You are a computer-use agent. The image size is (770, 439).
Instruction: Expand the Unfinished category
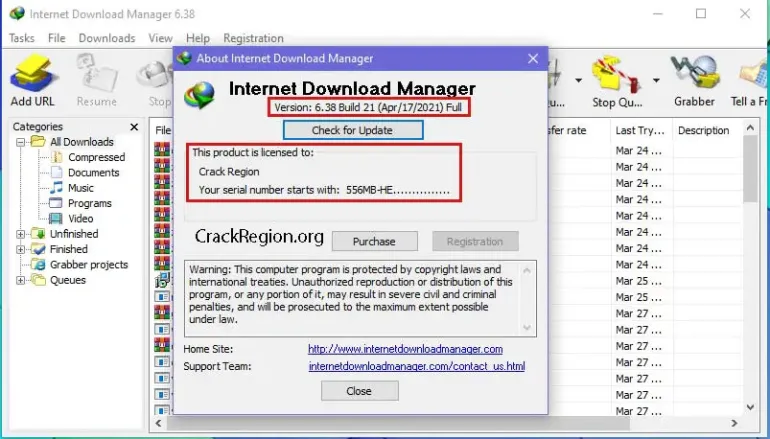coord(20,234)
